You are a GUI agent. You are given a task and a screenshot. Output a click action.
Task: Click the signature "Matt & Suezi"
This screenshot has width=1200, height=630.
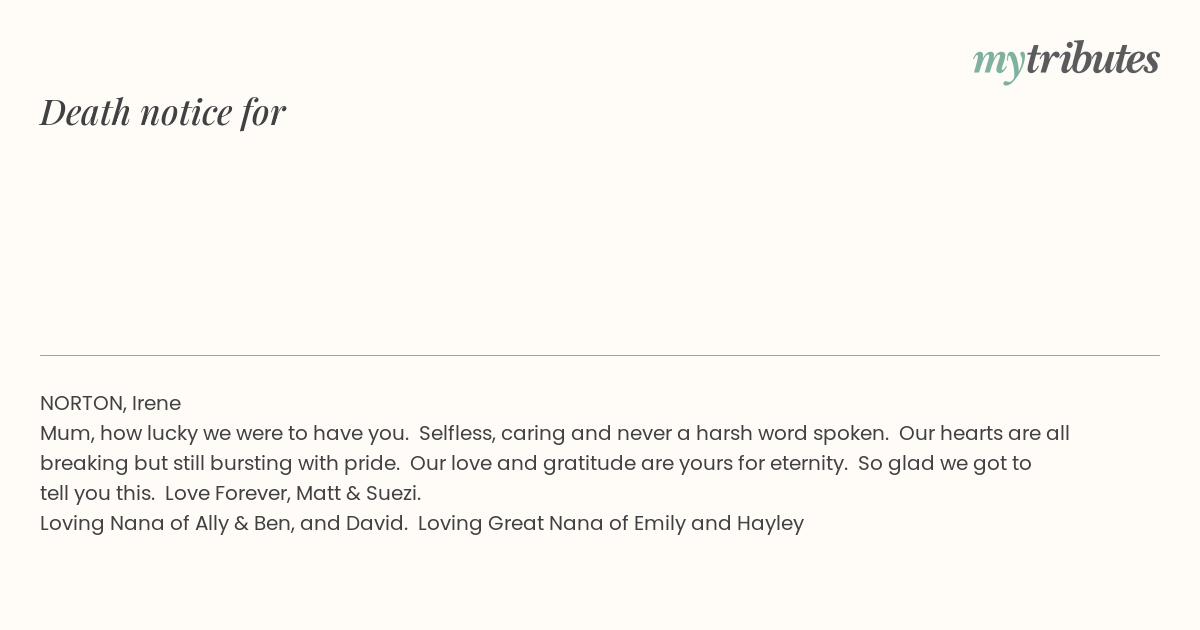point(358,494)
